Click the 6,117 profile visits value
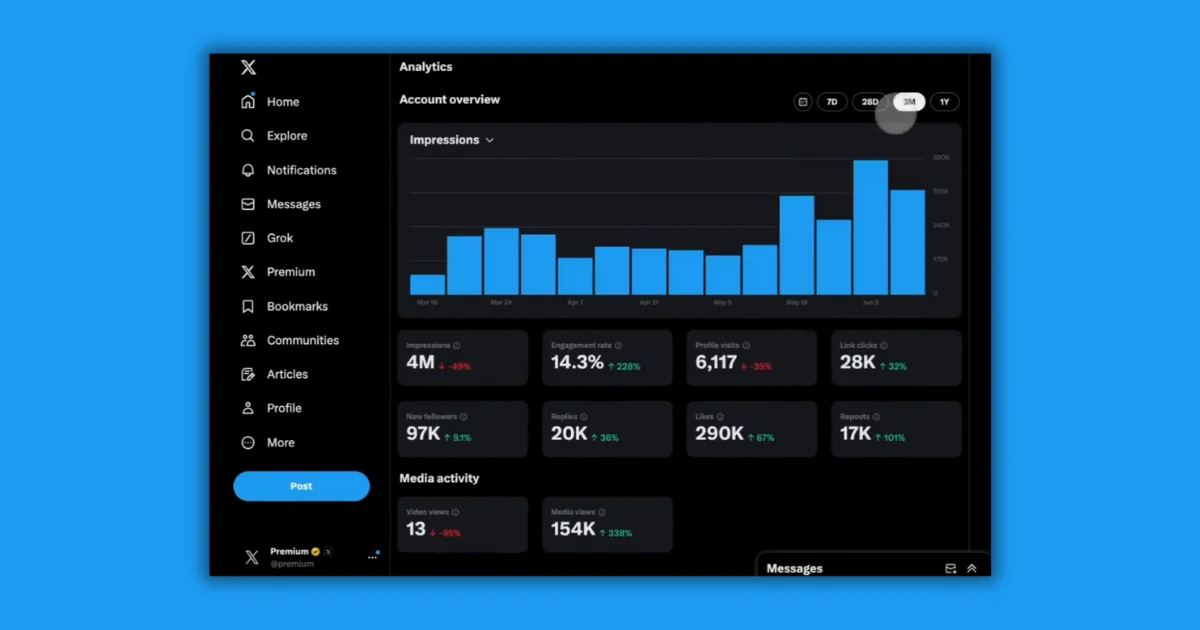 coord(716,363)
